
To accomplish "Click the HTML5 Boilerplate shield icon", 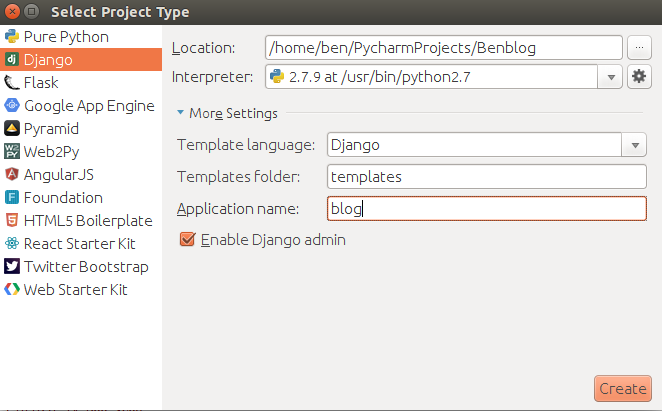I will 12,220.
